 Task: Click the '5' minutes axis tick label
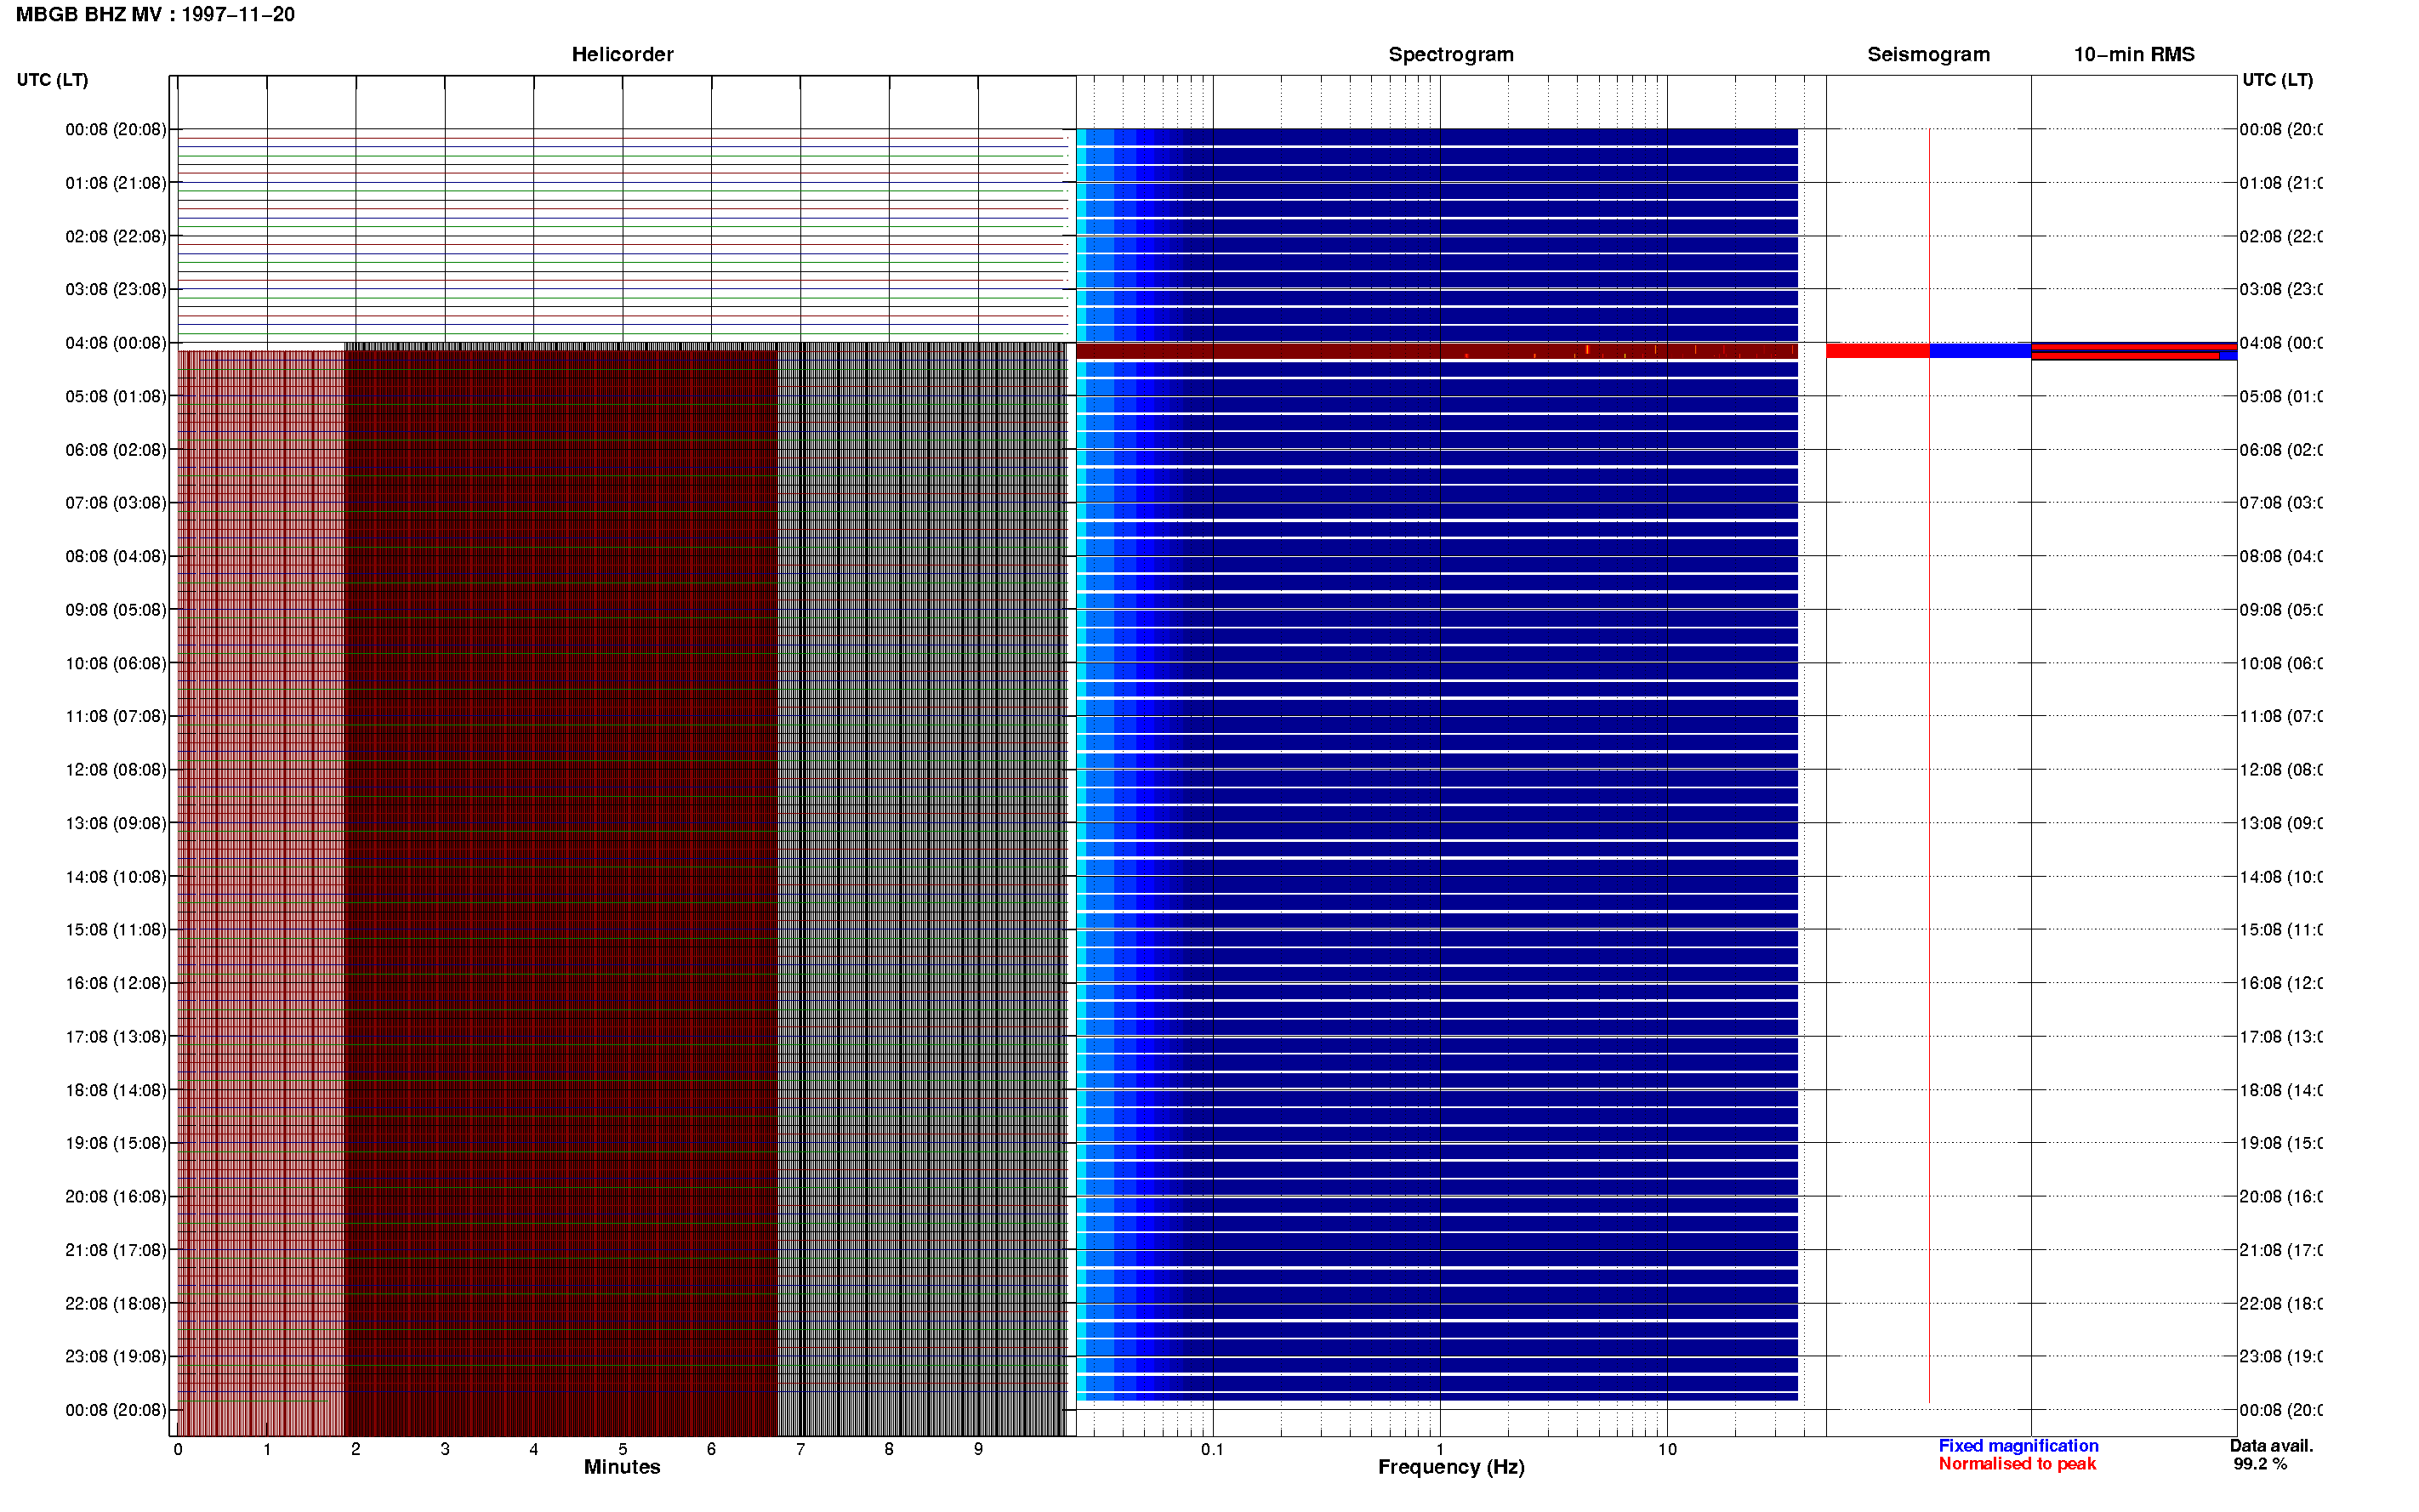pos(622,1450)
